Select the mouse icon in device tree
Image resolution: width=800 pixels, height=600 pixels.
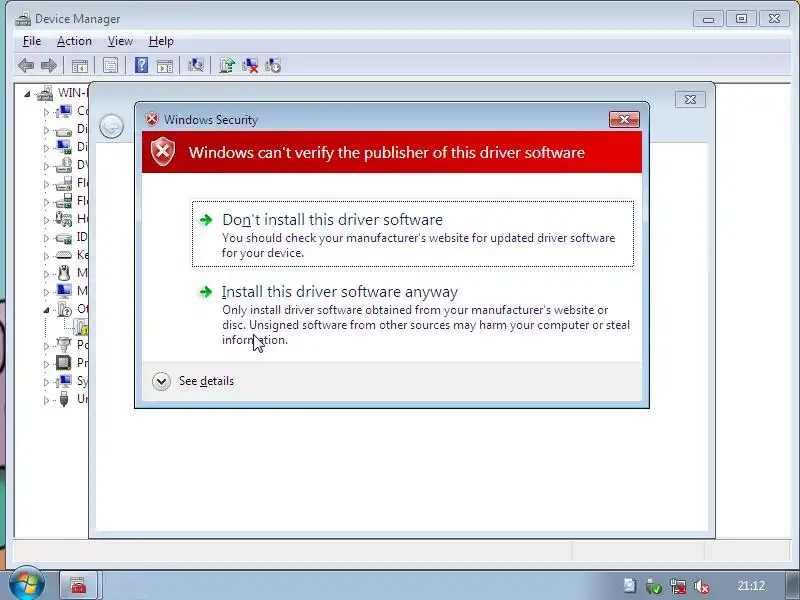click(64, 273)
